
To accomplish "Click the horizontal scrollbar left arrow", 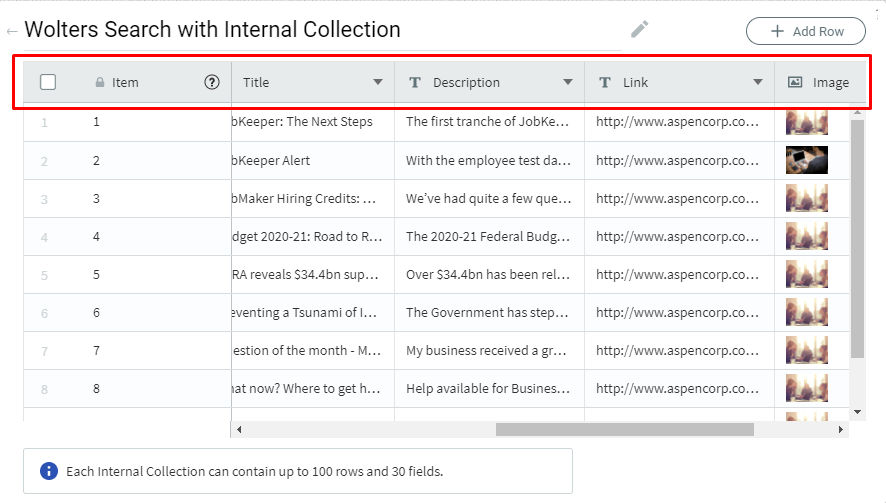I will coord(238,430).
